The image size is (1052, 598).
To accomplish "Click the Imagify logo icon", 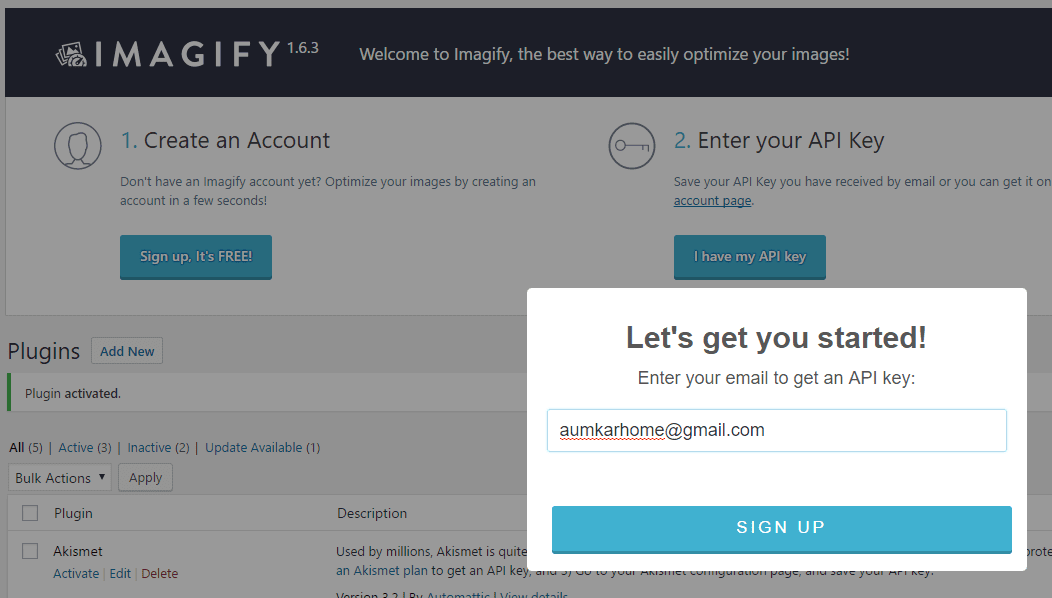I will click(x=71, y=54).
